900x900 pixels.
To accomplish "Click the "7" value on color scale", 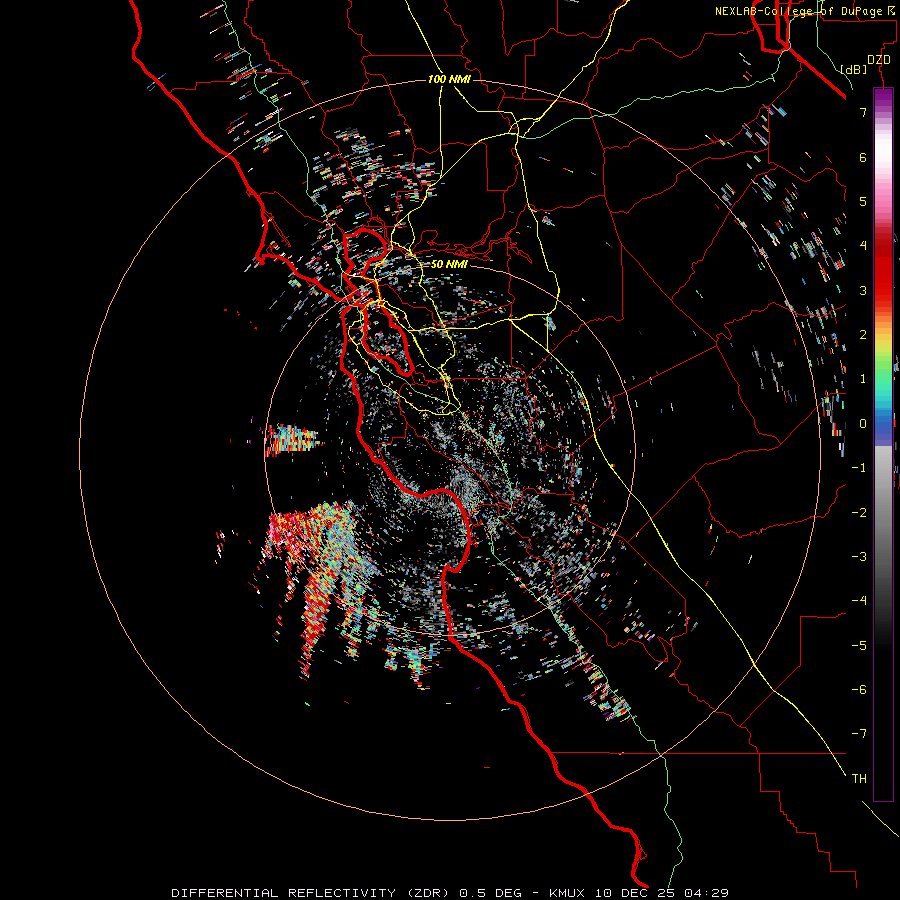I will tap(863, 112).
